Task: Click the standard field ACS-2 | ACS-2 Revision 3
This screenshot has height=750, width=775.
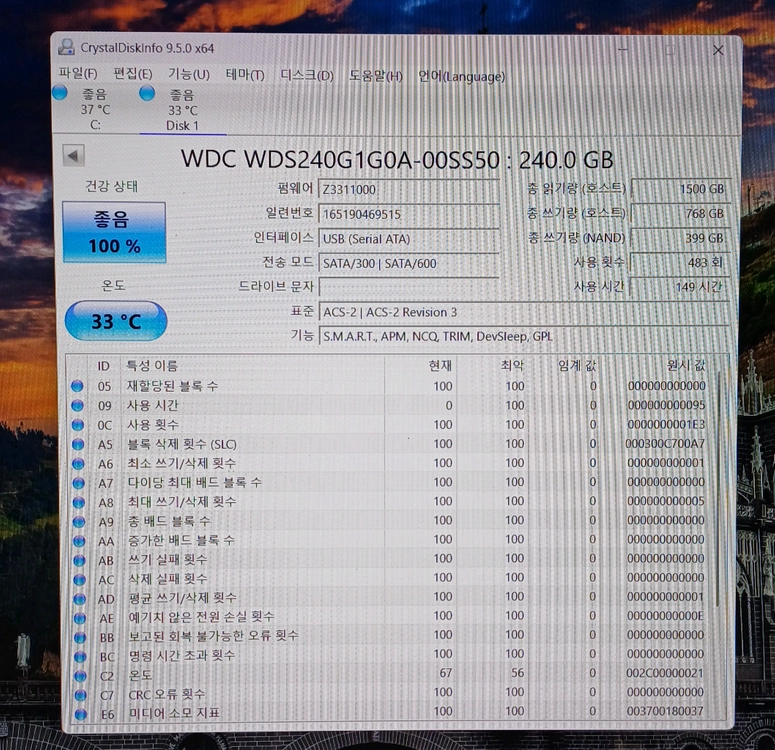Action: (x=524, y=312)
